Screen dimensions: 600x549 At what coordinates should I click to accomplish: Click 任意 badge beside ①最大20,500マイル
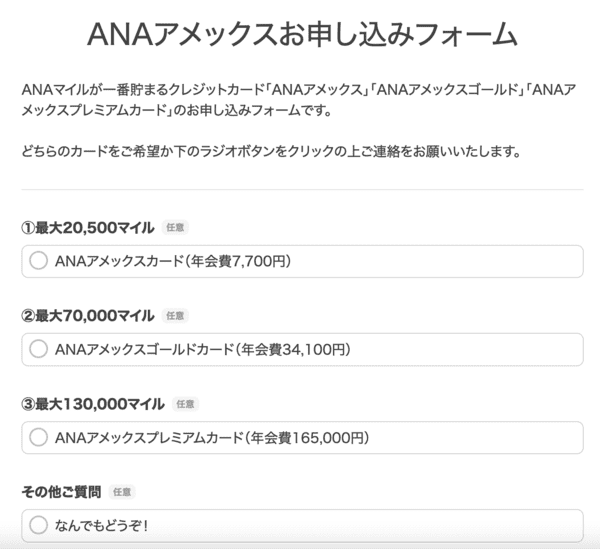(173, 228)
